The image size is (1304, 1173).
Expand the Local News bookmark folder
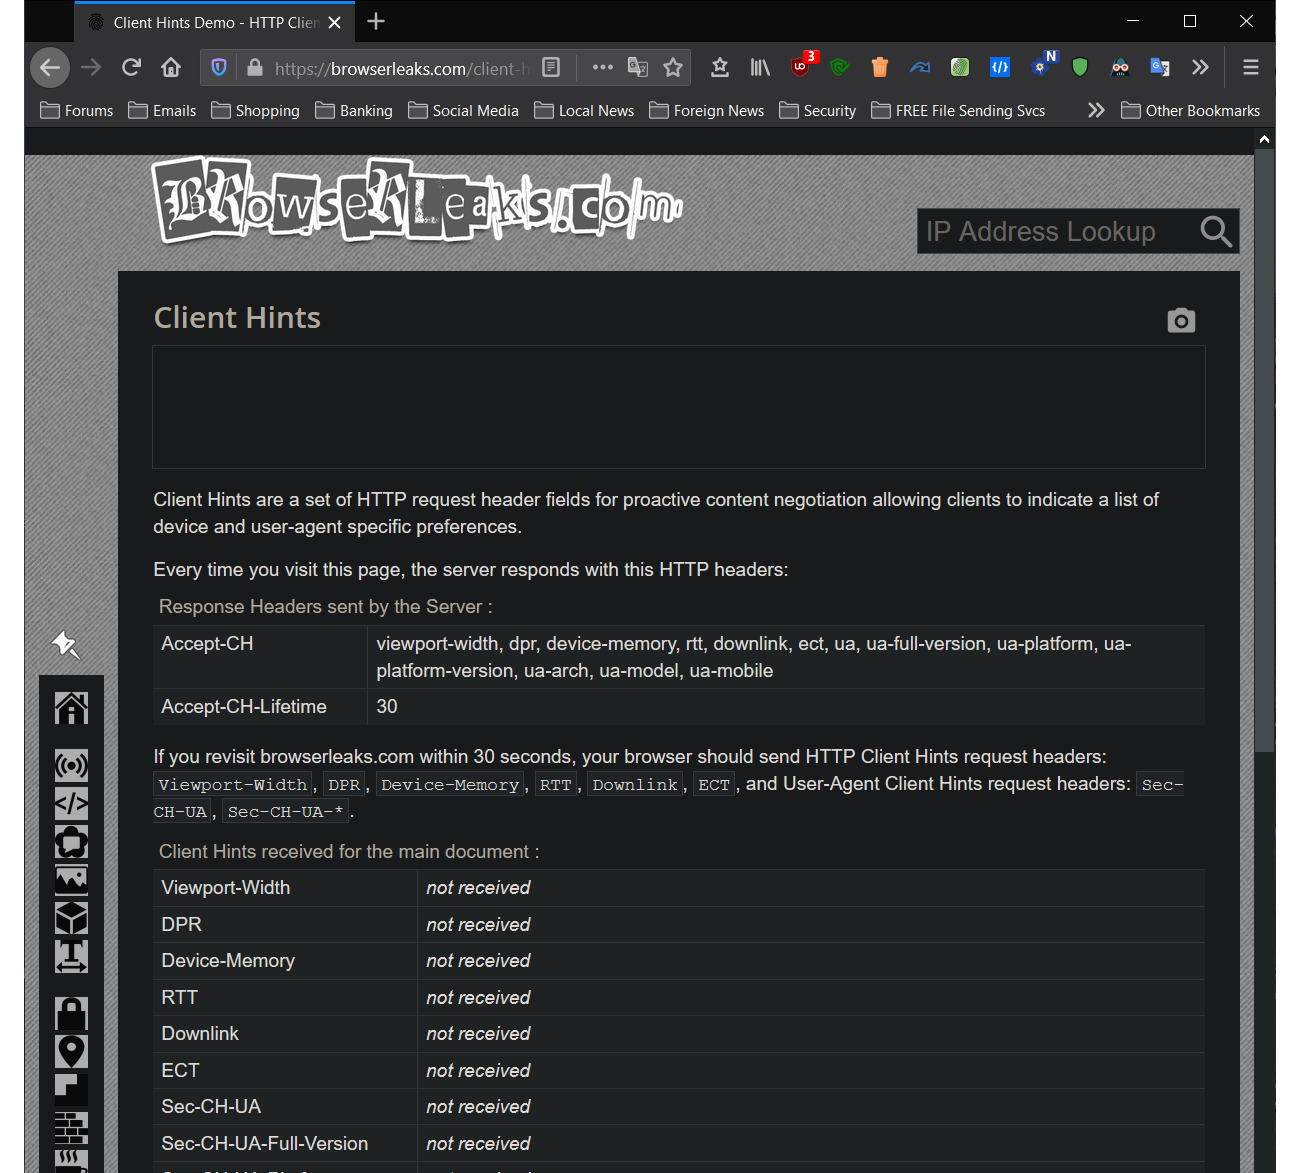coord(584,111)
